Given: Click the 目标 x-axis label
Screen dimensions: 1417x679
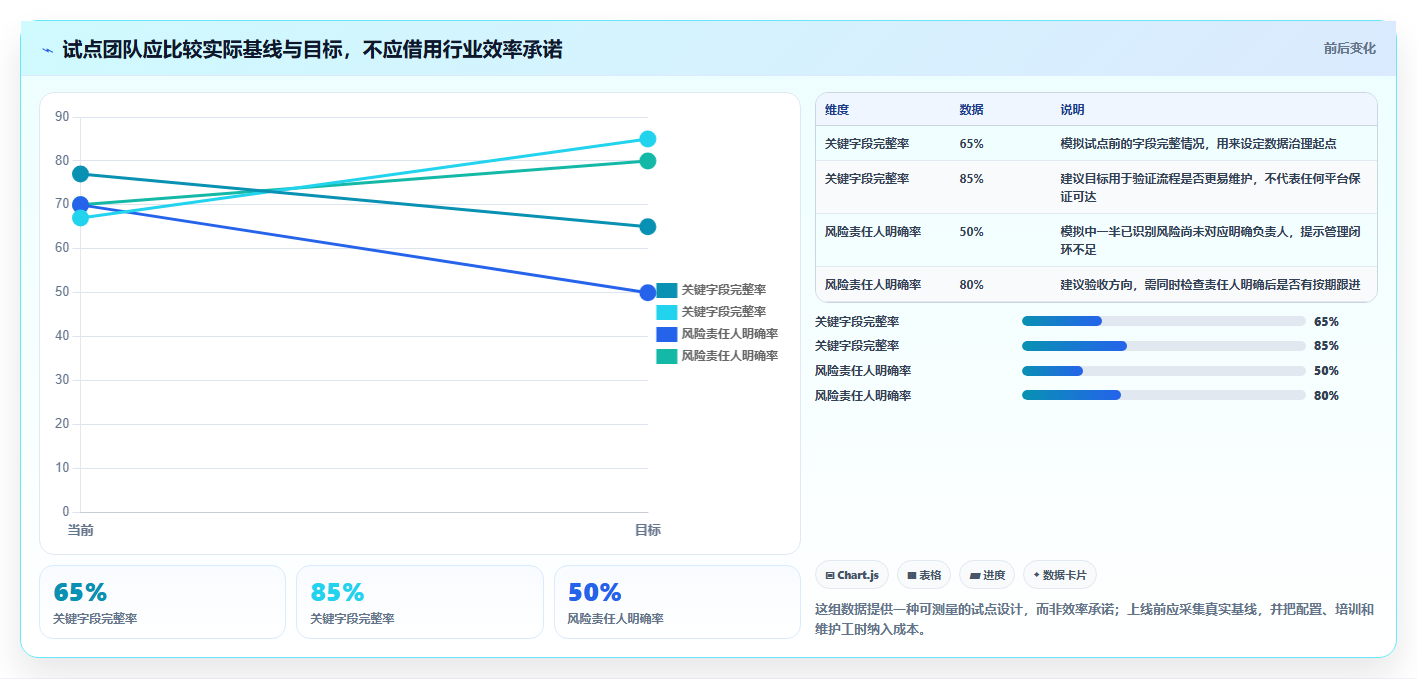Looking at the screenshot, I should 648,530.
